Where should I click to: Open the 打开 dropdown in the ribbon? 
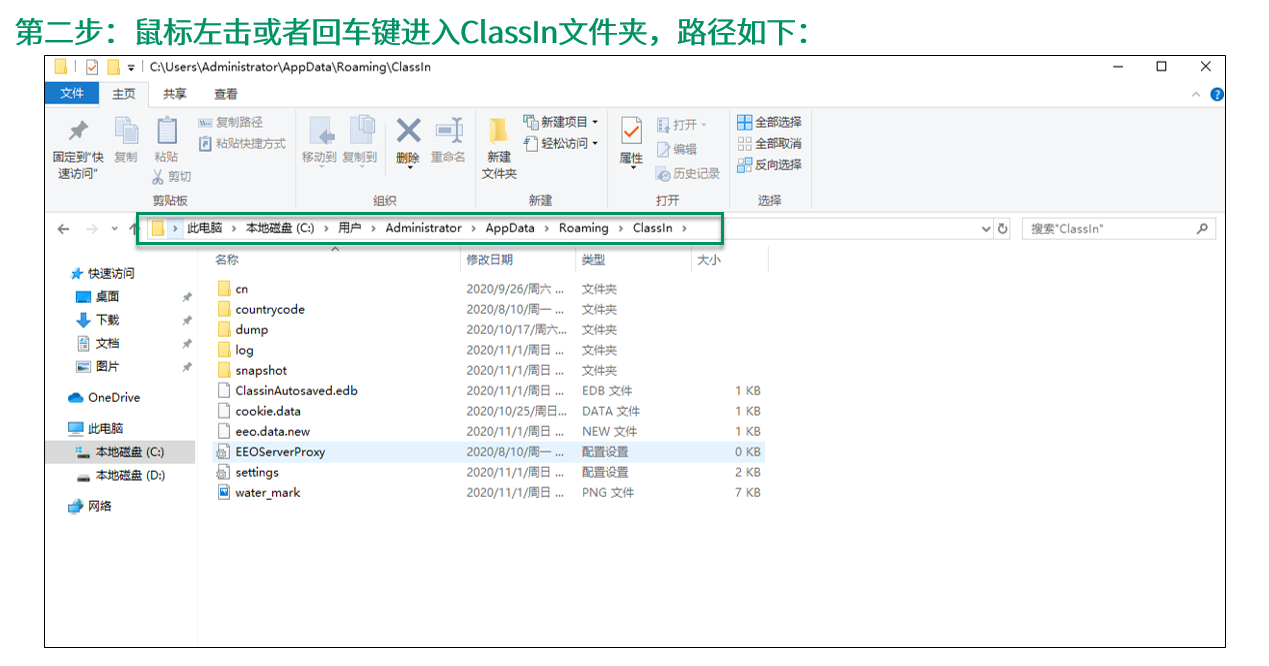[683, 125]
